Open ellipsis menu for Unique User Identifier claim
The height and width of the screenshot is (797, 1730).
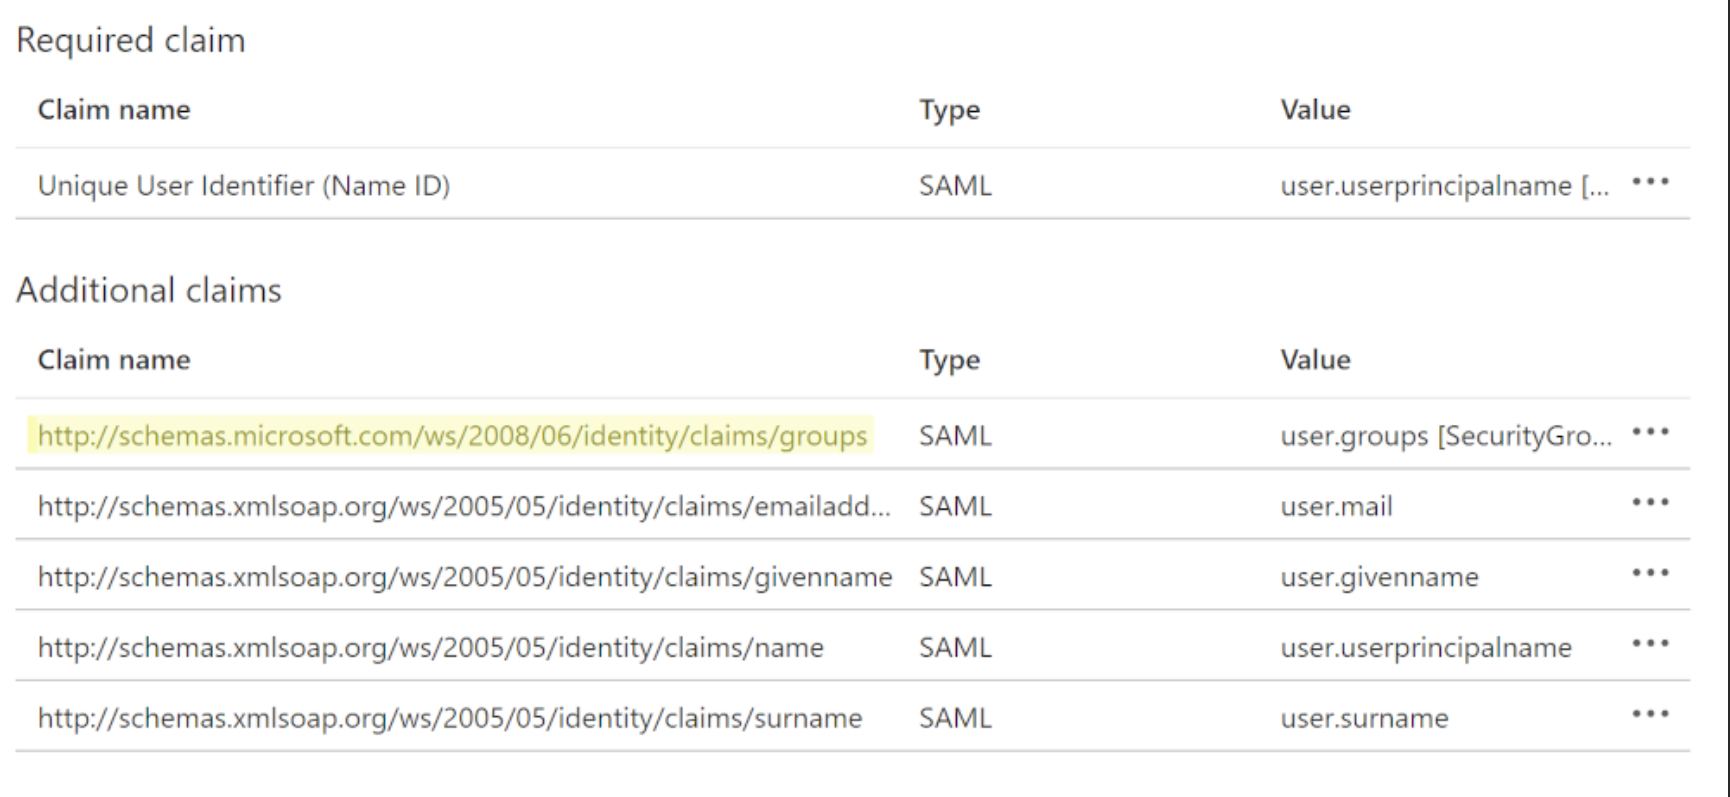coord(1650,182)
